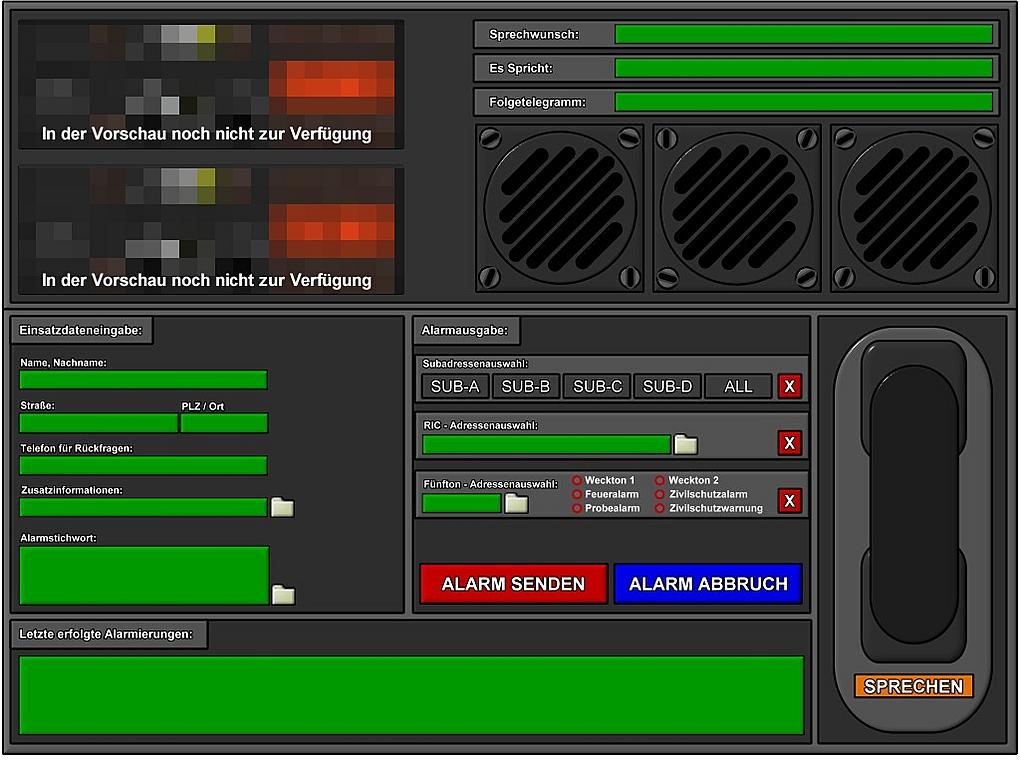Select ALL subaddresses
This screenshot has height=765, width=1020.
[738, 386]
